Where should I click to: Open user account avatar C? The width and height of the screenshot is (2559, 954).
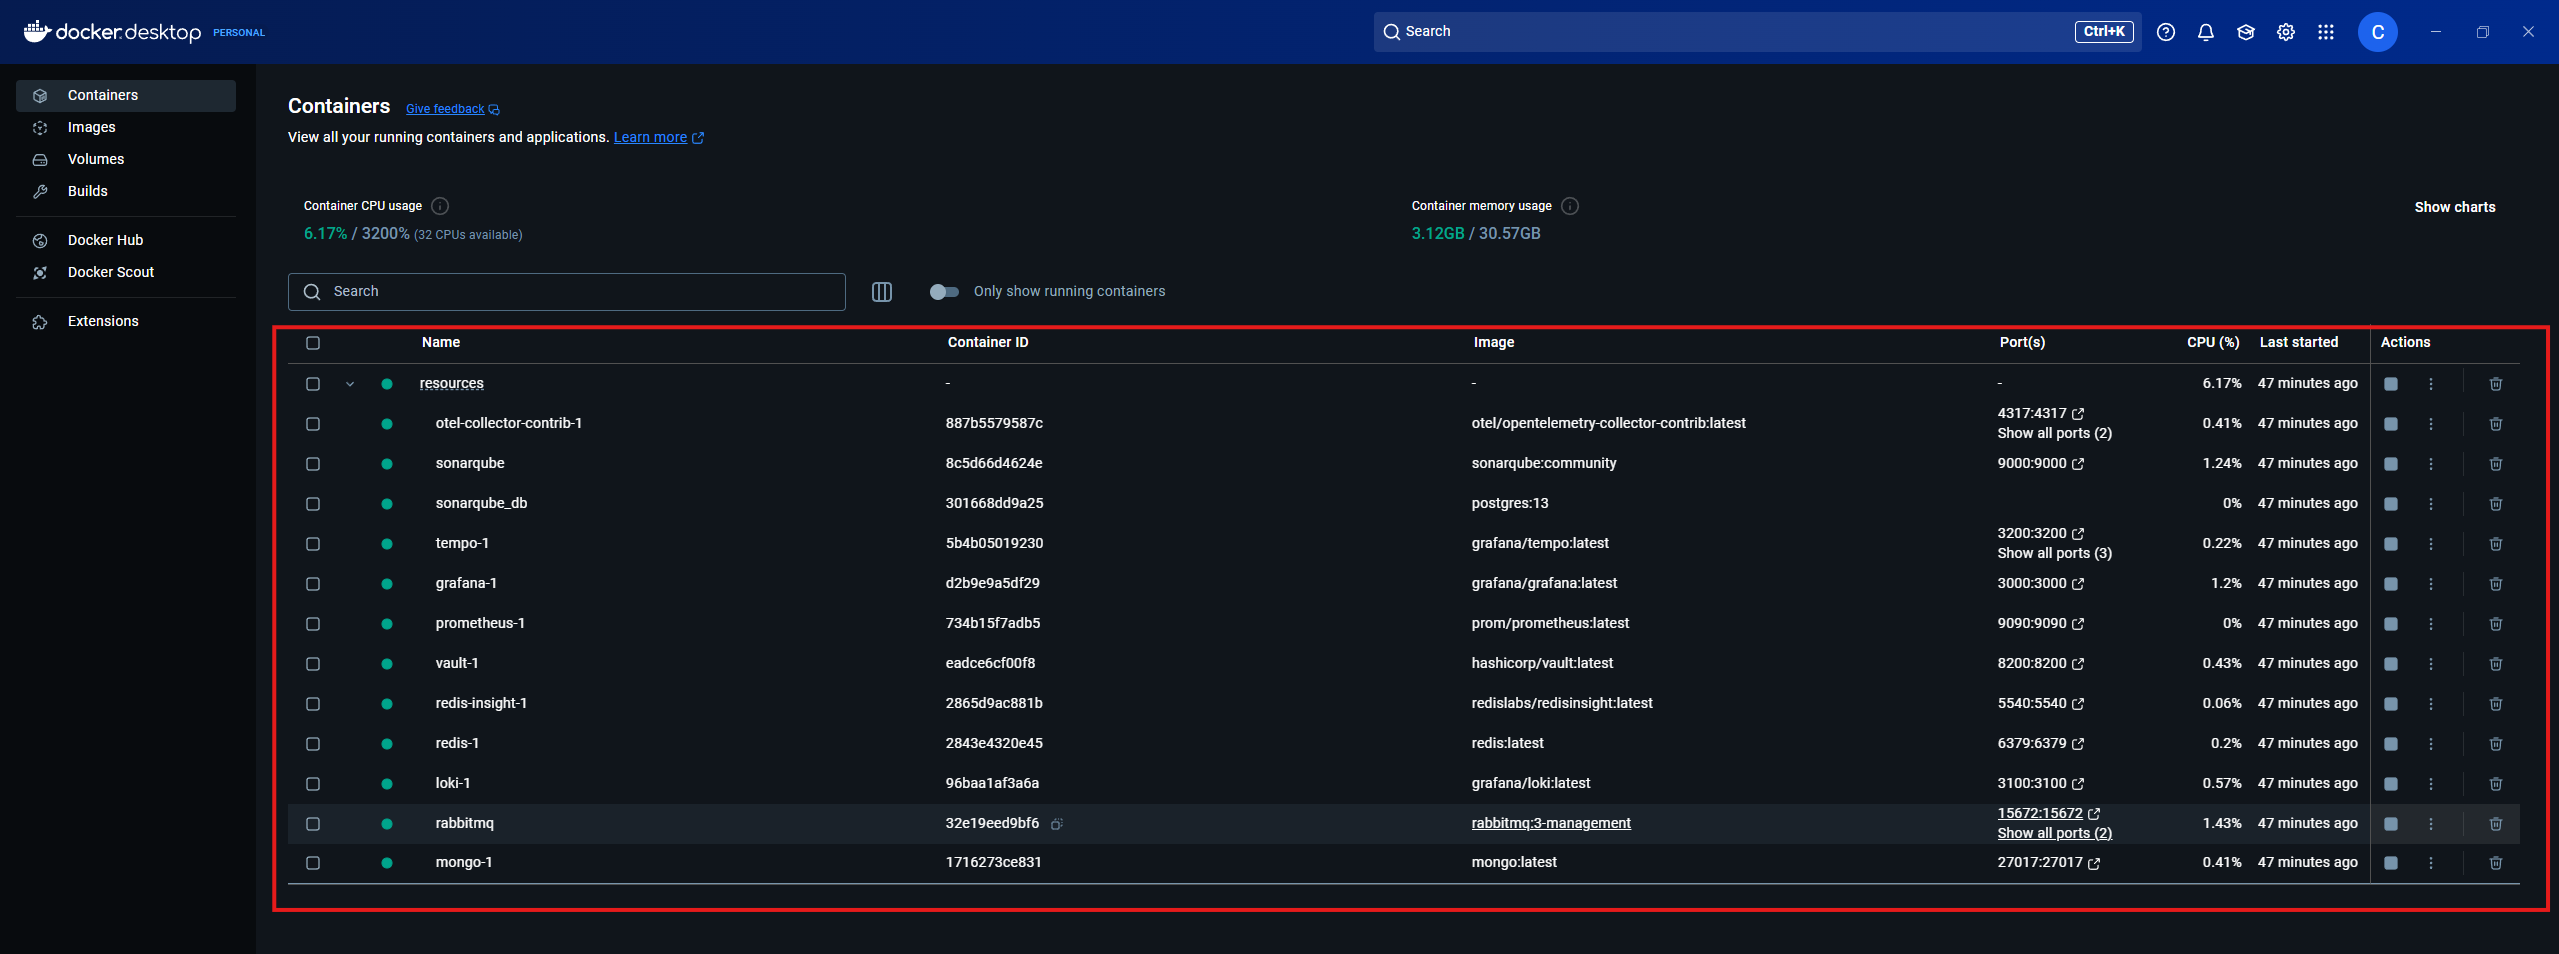point(2378,32)
